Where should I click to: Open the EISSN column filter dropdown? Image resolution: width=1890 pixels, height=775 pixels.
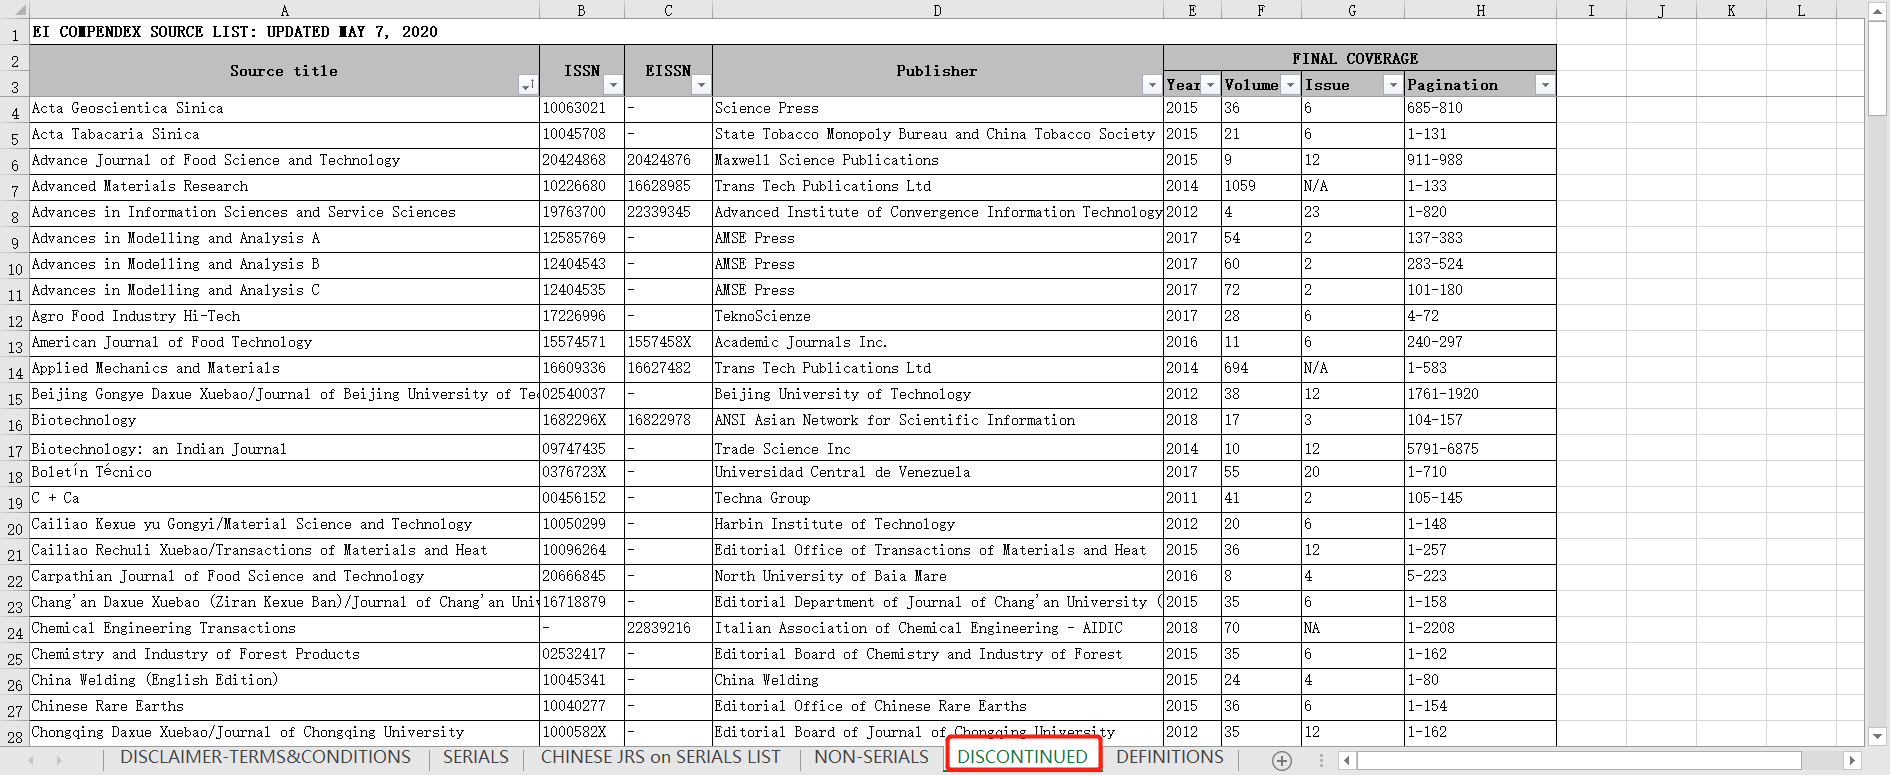[x=702, y=86]
